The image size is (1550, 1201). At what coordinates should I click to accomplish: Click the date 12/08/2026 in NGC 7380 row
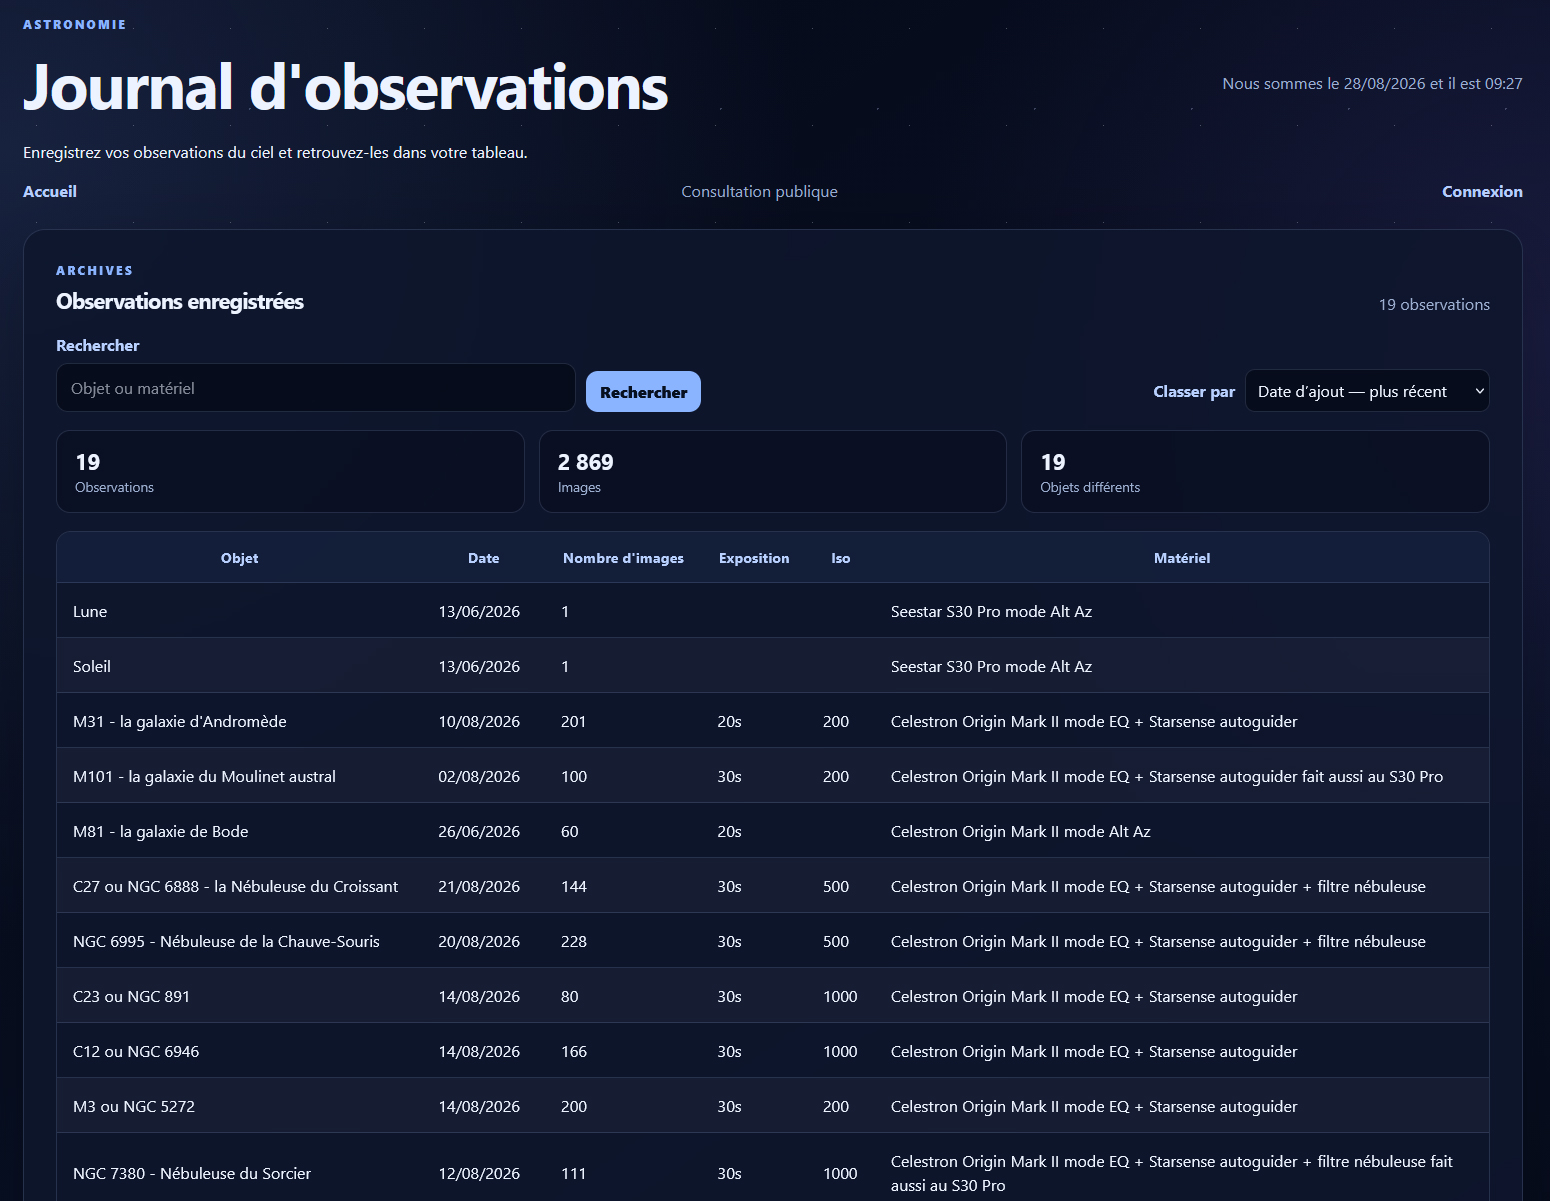479,1173
